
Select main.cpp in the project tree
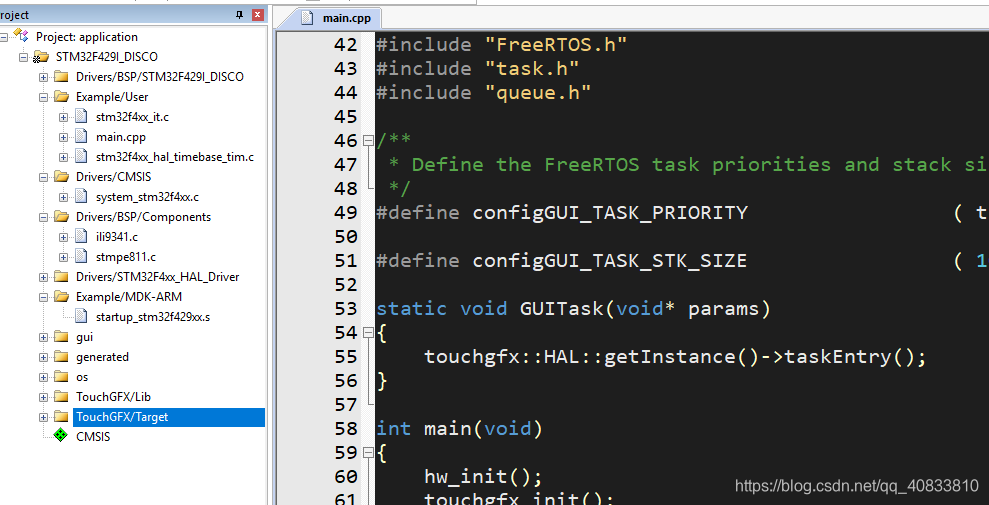coord(121,137)
